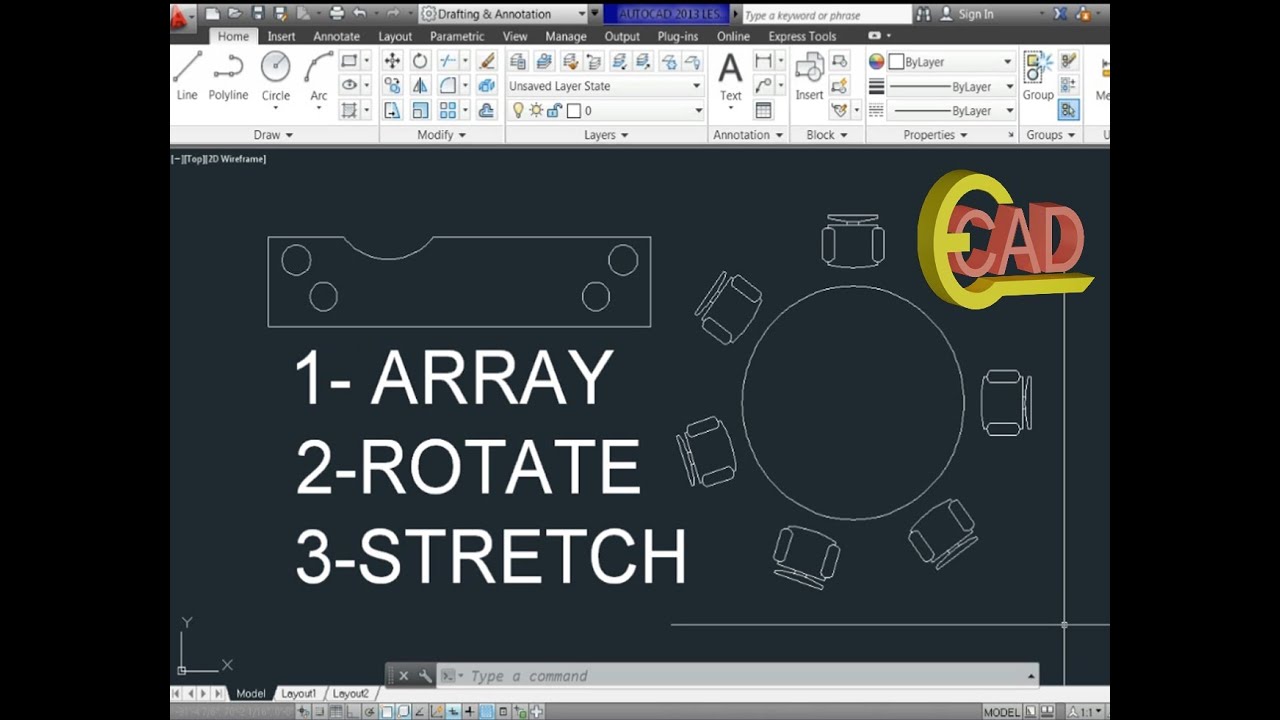Click the Rectangle tool icon

pos(349,61)
